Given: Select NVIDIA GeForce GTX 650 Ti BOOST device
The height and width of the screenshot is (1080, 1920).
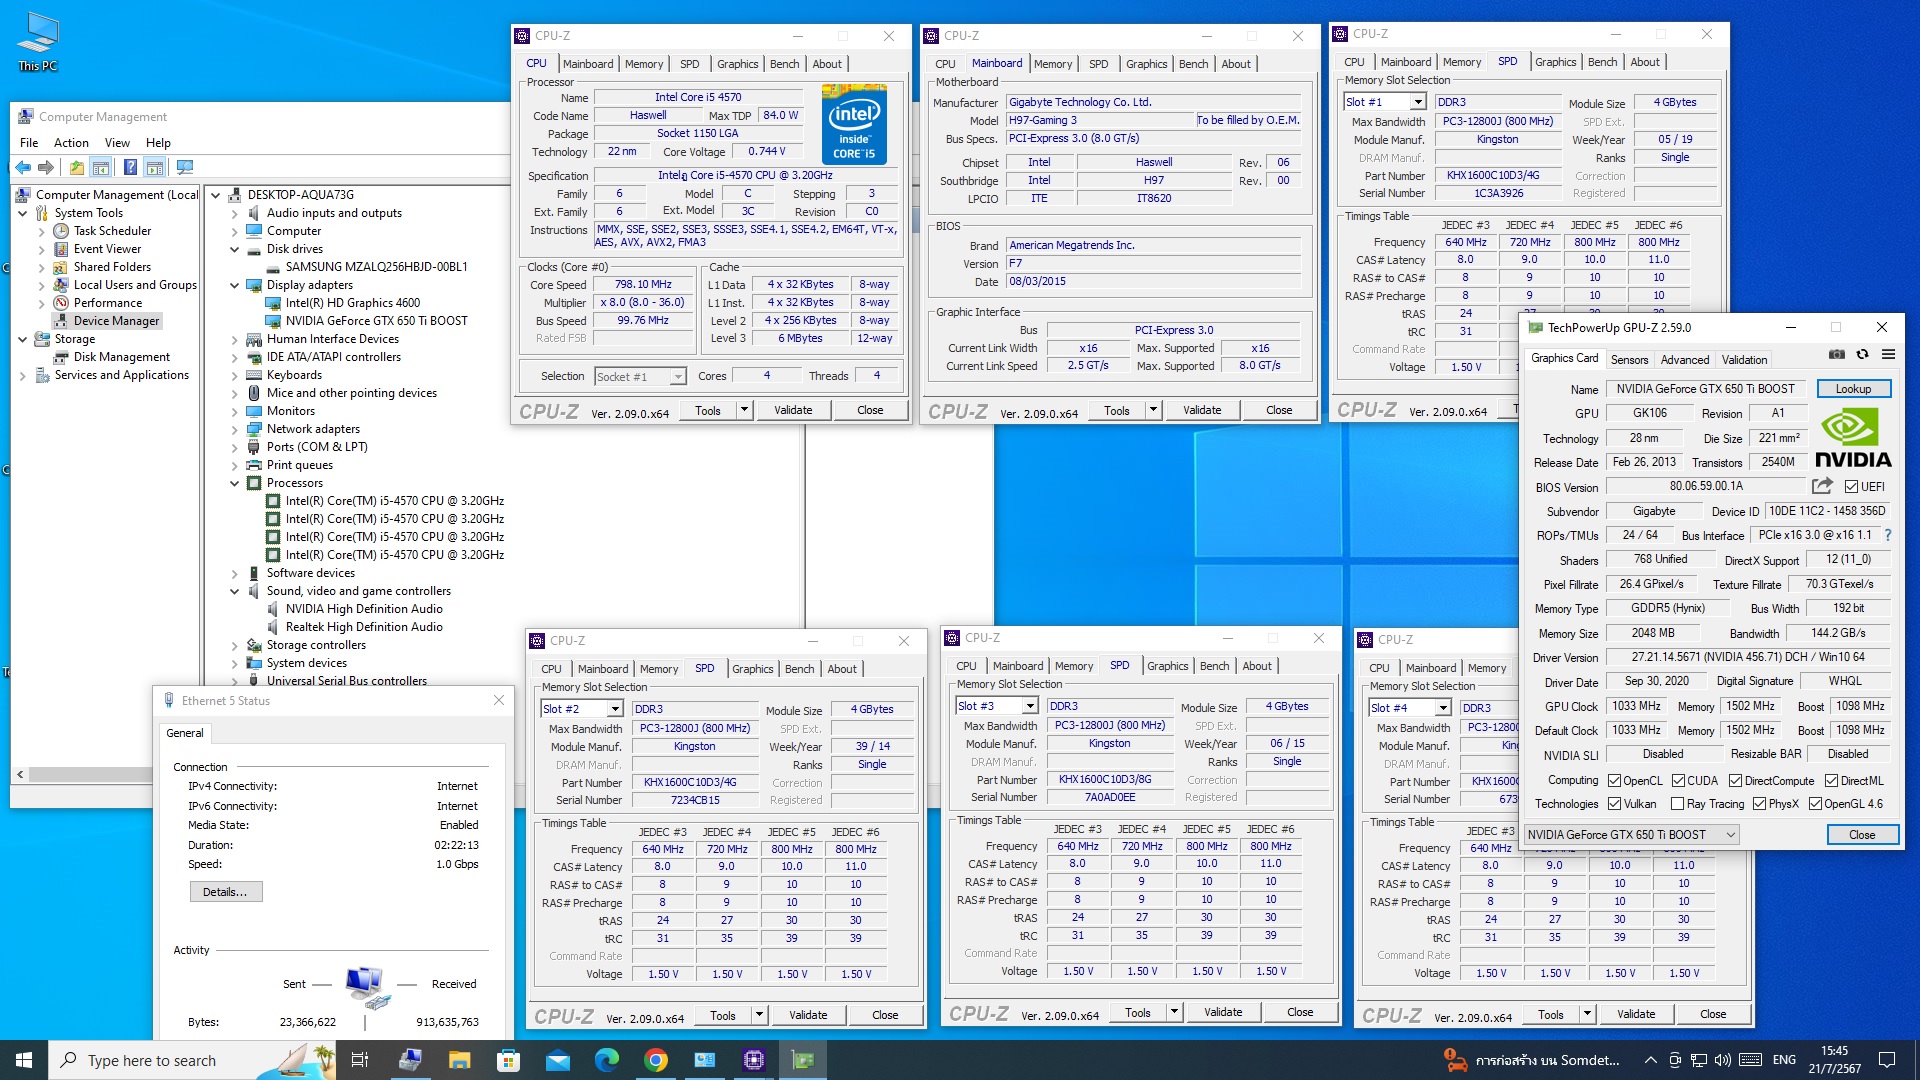Looking at the screenshot, I should (x=376, y=321).
